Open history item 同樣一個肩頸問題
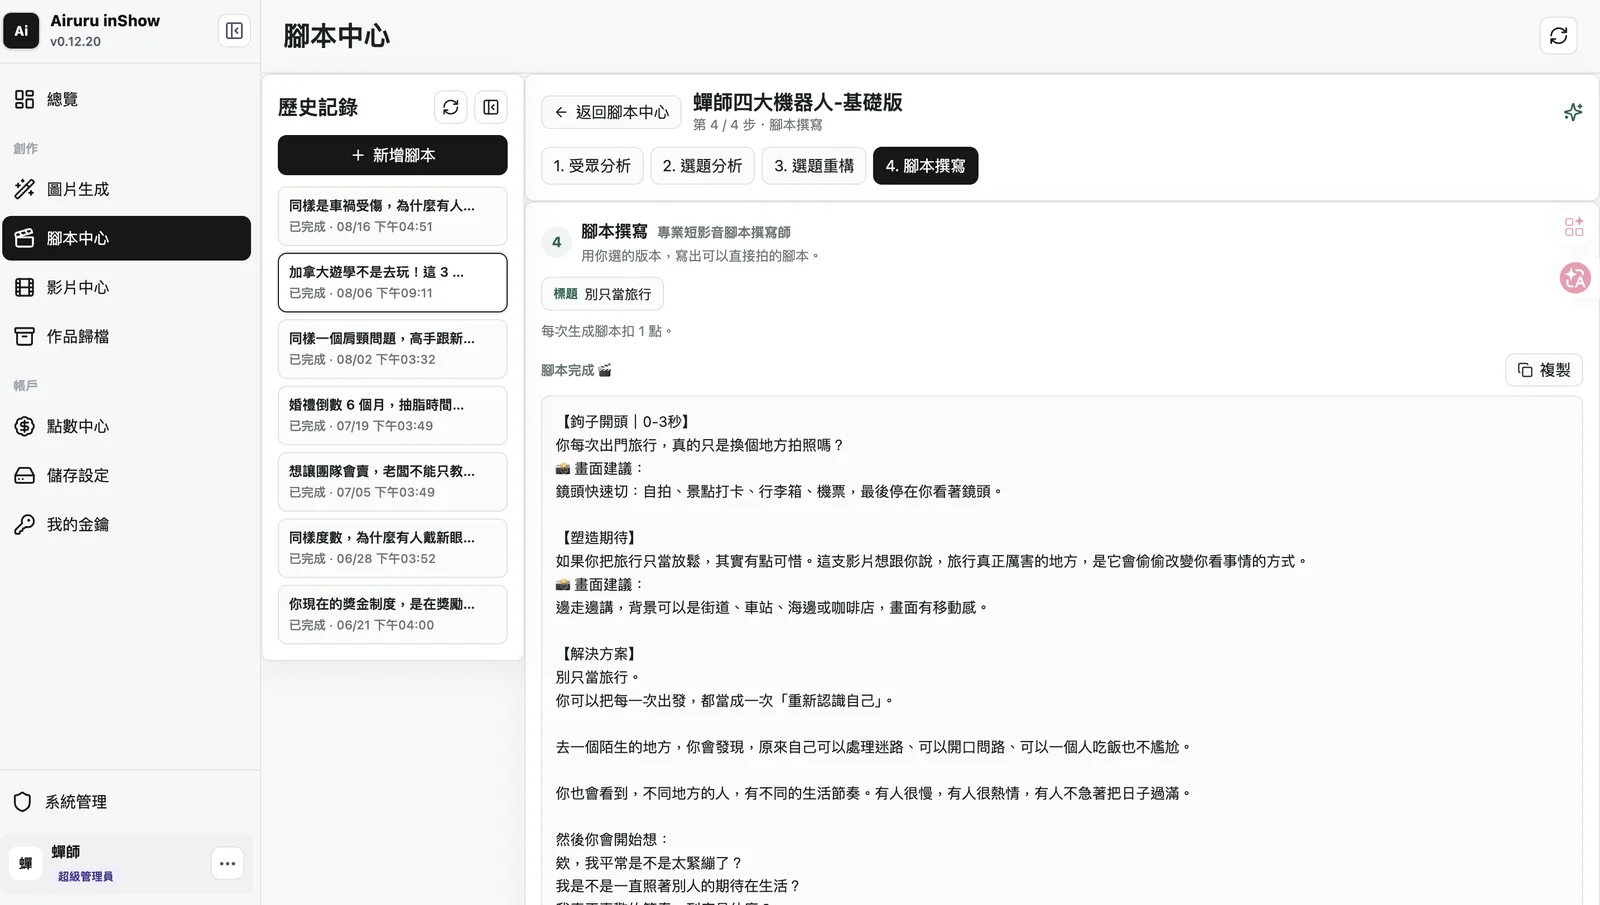 pyautogui.click(x=392, y=349)
